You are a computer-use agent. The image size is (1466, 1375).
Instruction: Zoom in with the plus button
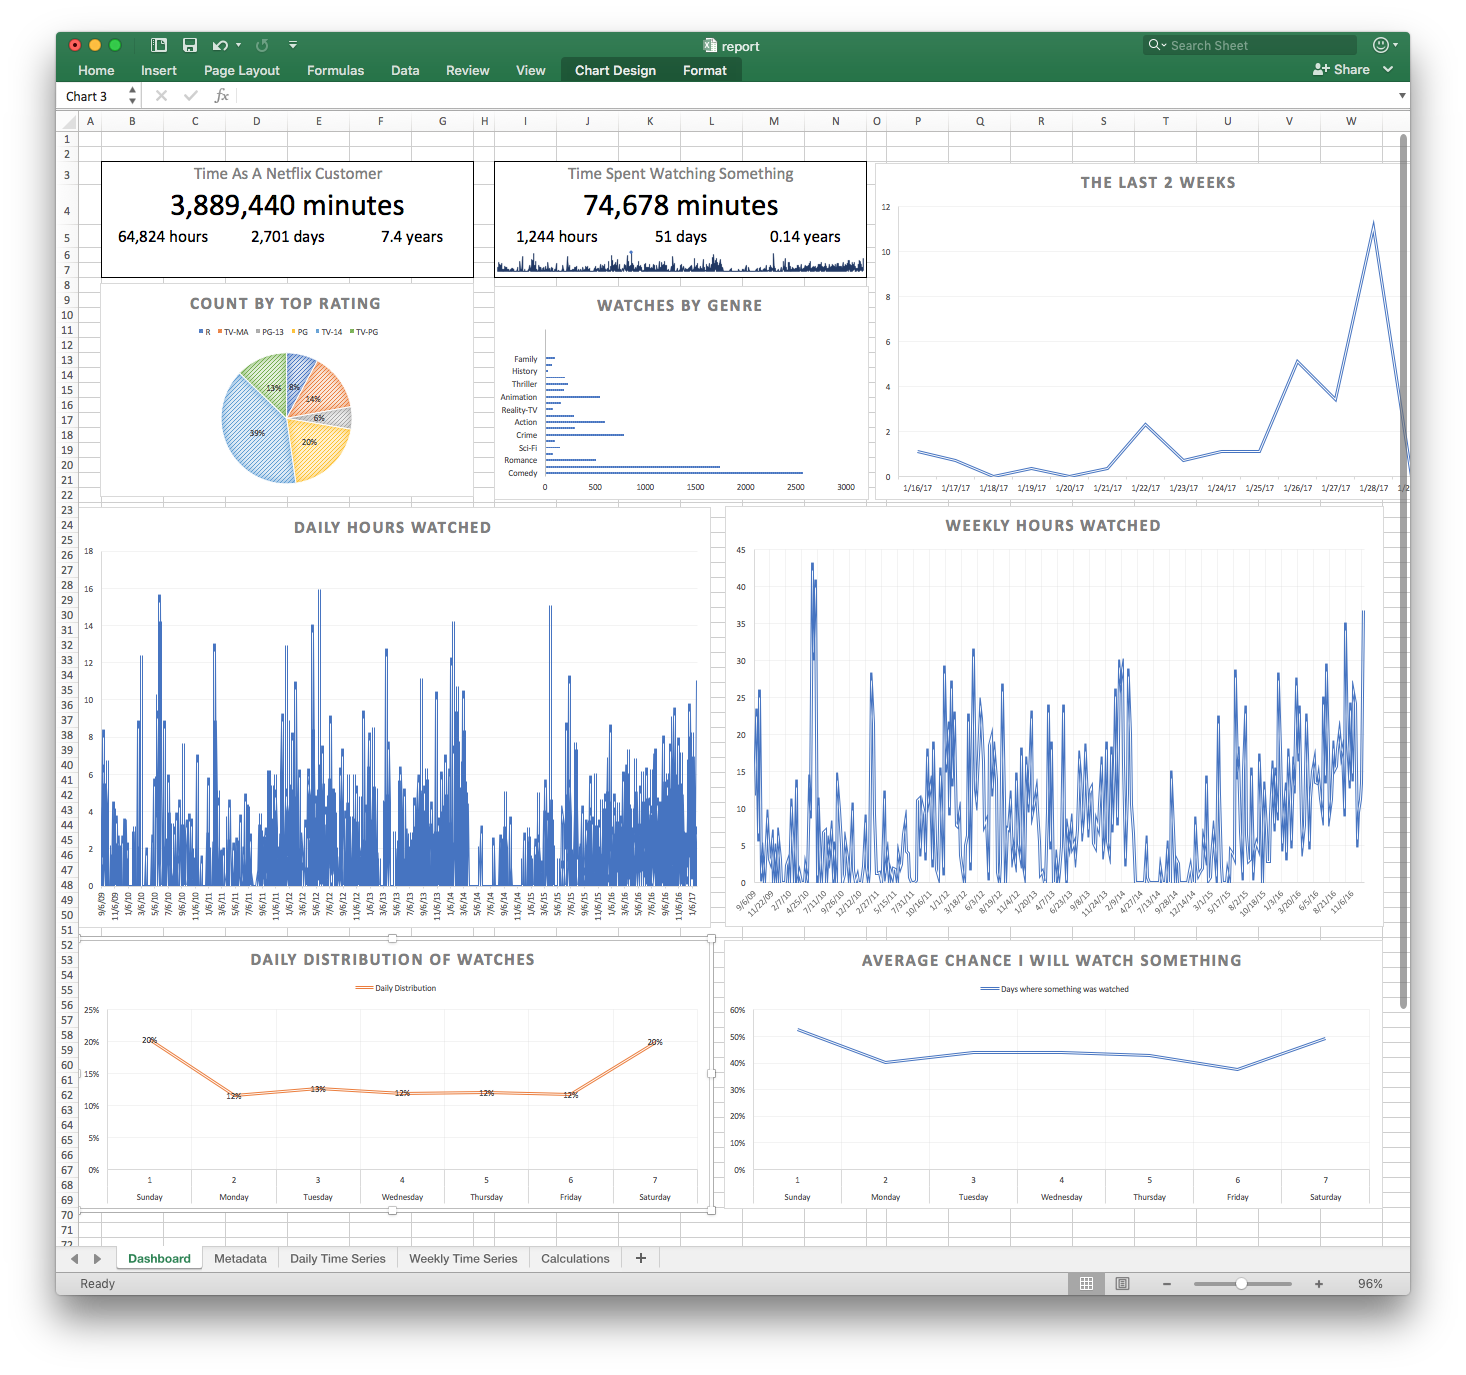pos(1319,1284)
